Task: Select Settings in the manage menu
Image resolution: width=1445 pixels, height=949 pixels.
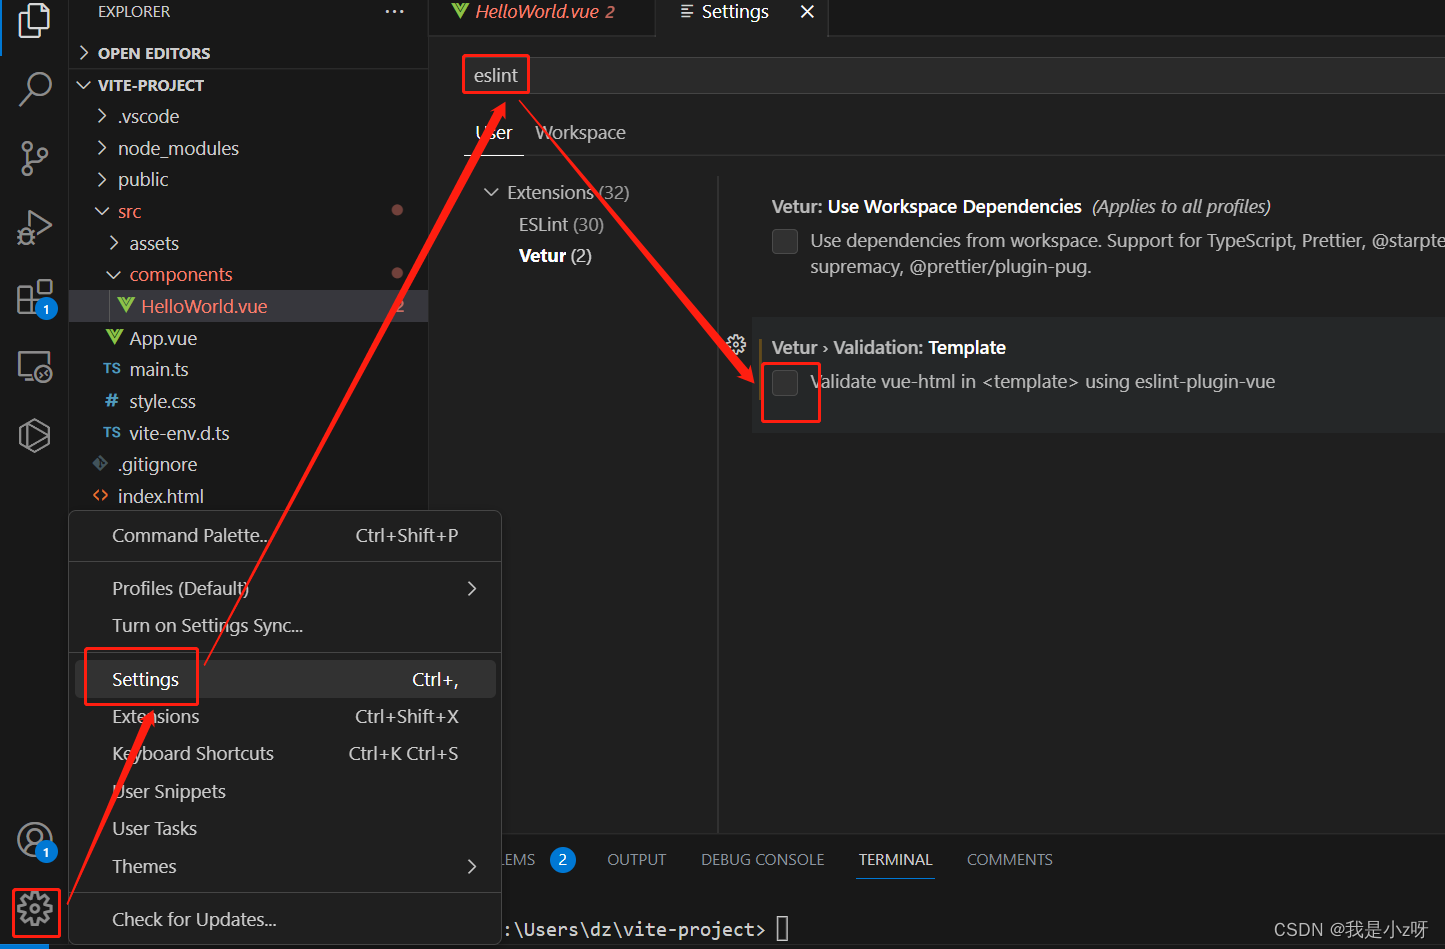Action: coord(285,679)
